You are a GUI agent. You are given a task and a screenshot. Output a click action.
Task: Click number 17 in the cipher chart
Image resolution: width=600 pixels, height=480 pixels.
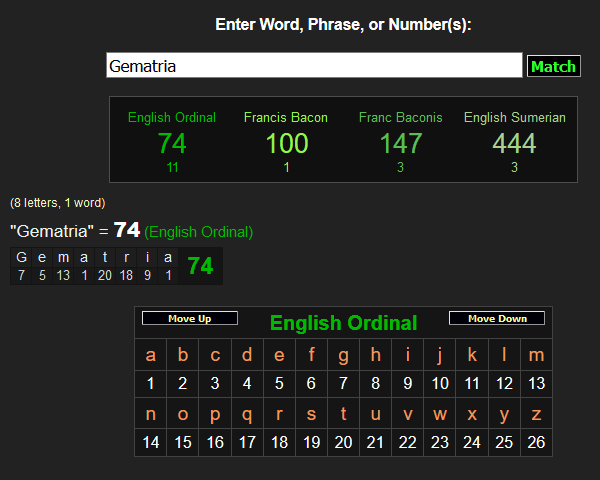click(x=247, y=442)
